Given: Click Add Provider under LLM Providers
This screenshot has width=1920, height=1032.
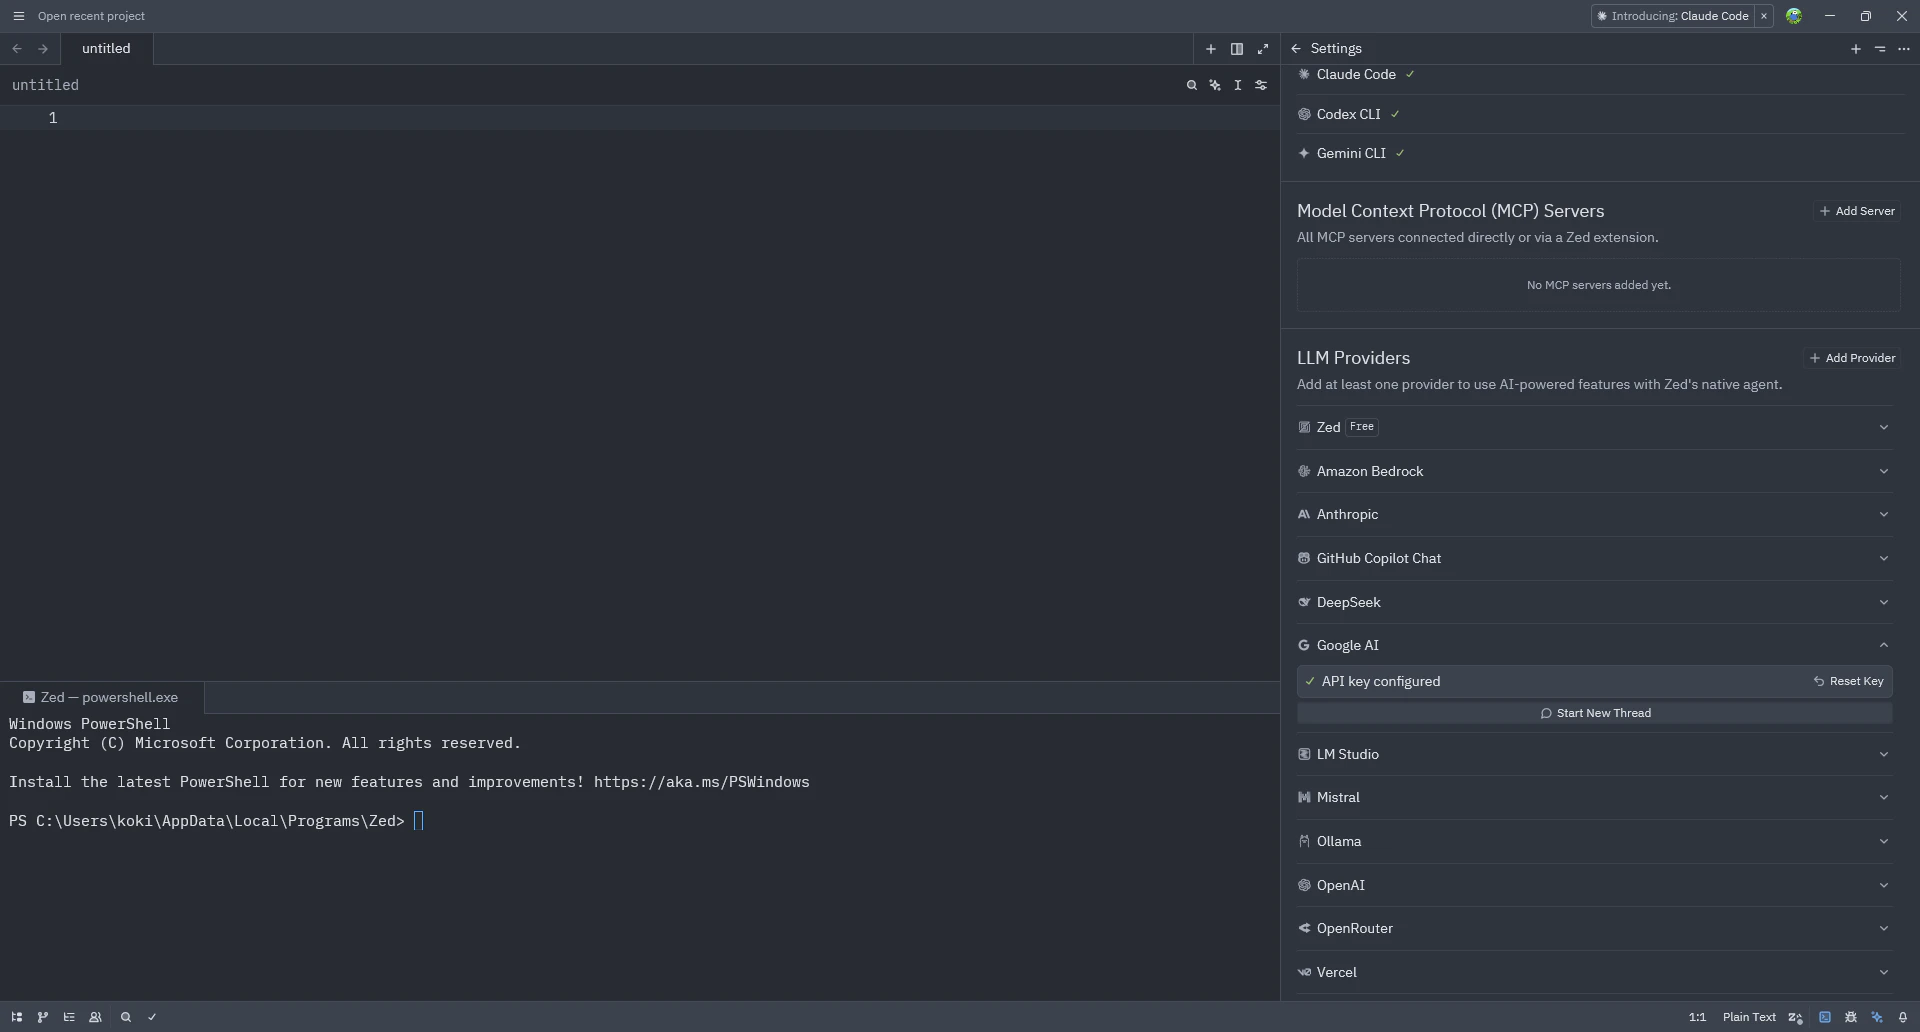Looking at the screenshot, I should (1852, 358).
